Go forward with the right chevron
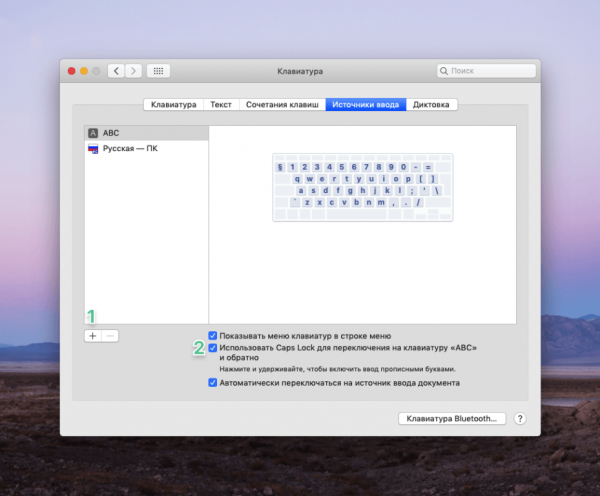Viewport: 600px width, 496px height. [x=134, y=71]
